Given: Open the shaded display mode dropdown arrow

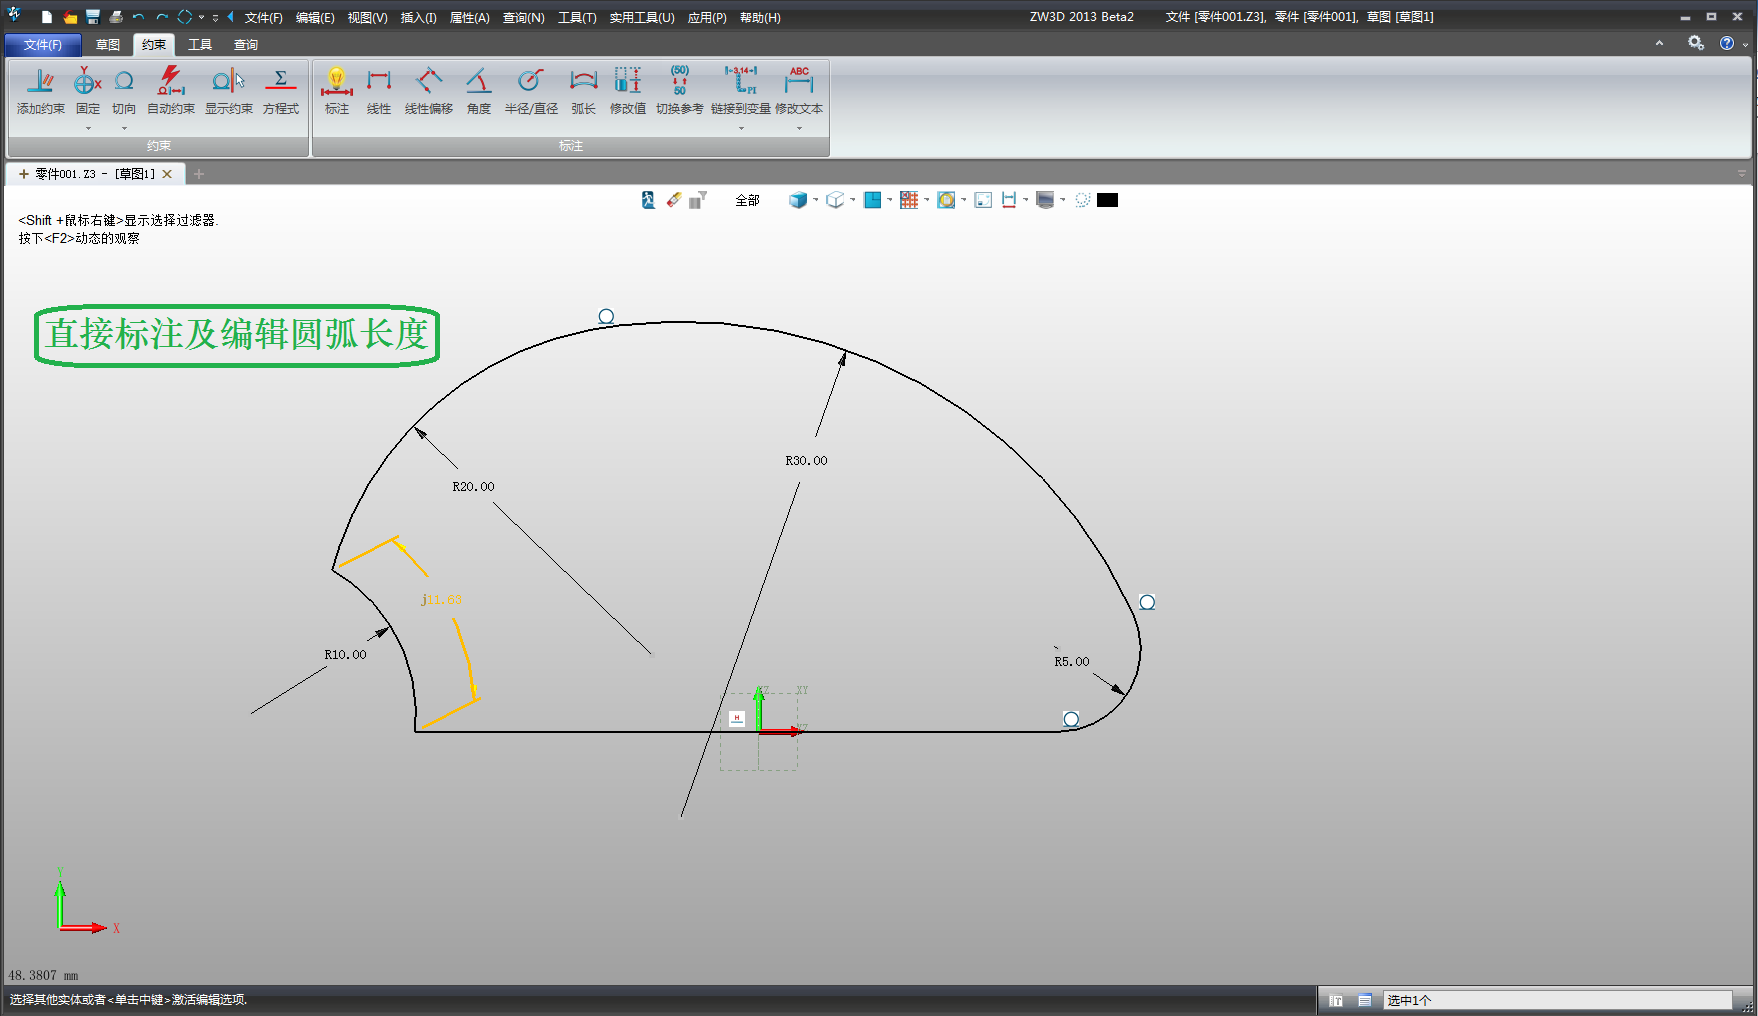Looking at the screenshot, I should (x=816, y=200).
